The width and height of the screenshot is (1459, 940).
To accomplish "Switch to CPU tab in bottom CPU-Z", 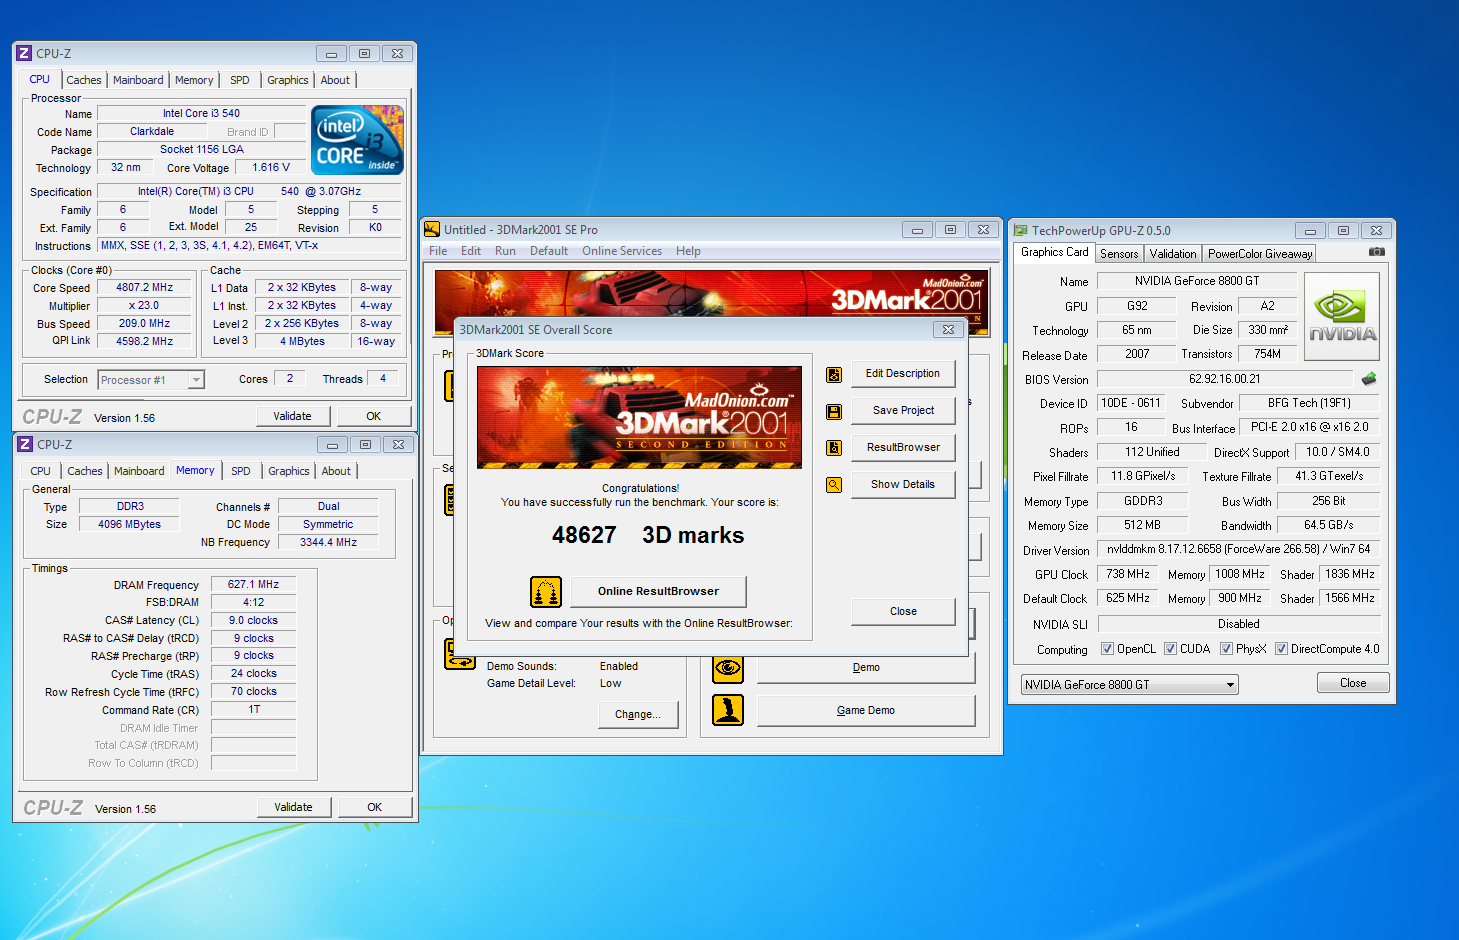I will [x=41, y=471].
